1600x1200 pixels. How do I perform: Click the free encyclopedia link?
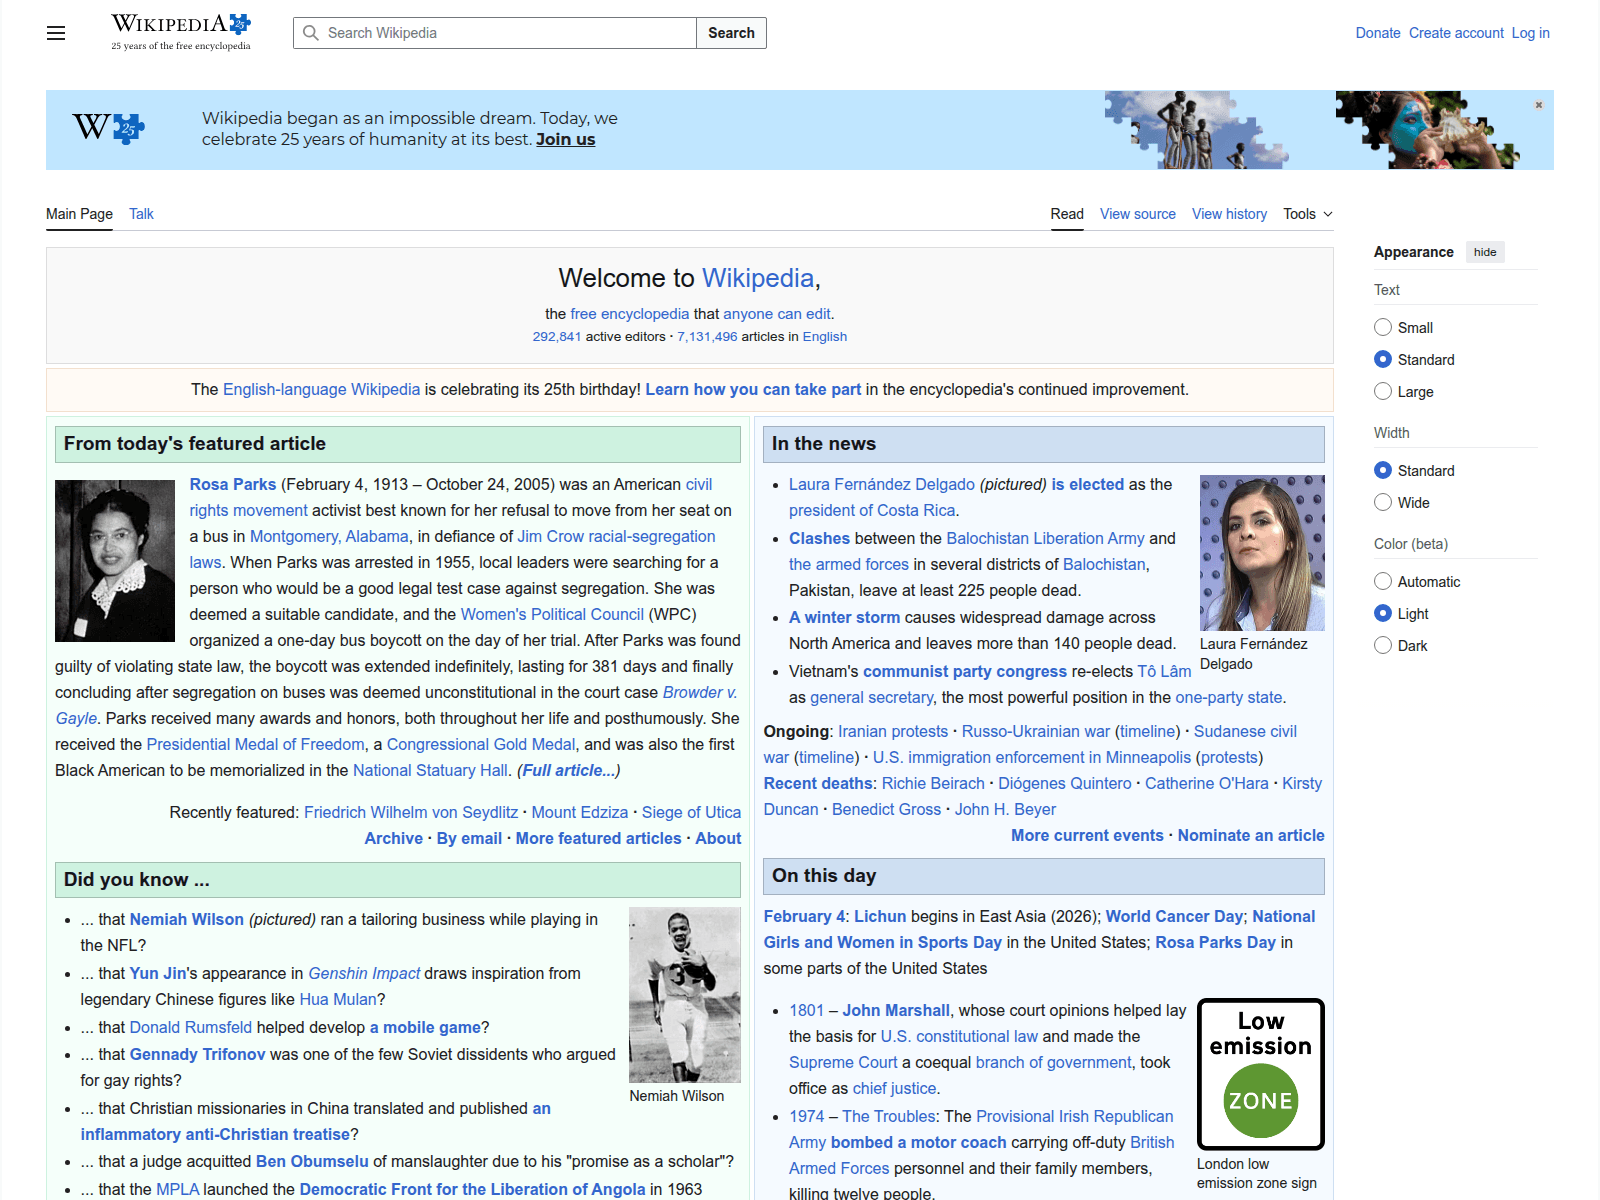[630, 314]
